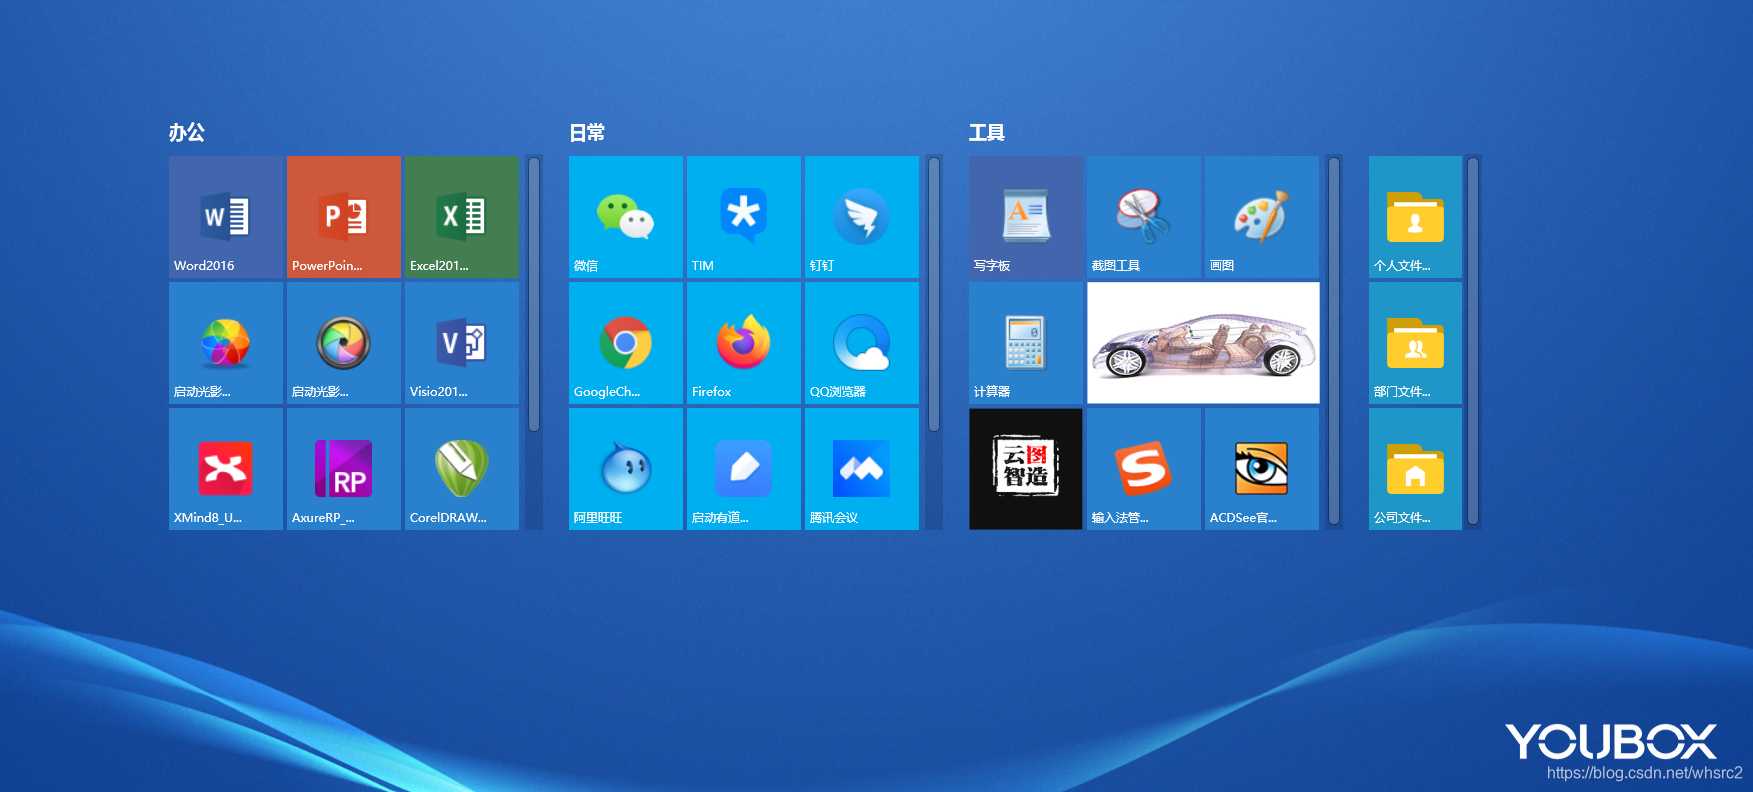Click the 办公 group scrollbar
The width and height of the screenshot is (1753, 792).
click(534, 295)
